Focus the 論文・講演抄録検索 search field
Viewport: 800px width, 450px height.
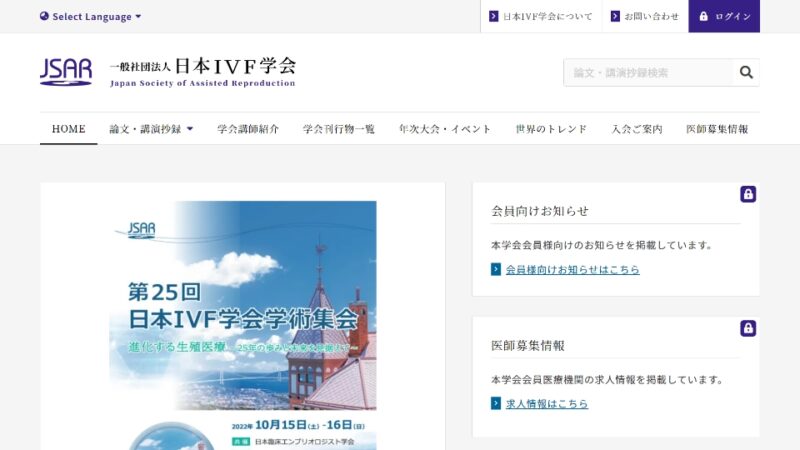648,72
